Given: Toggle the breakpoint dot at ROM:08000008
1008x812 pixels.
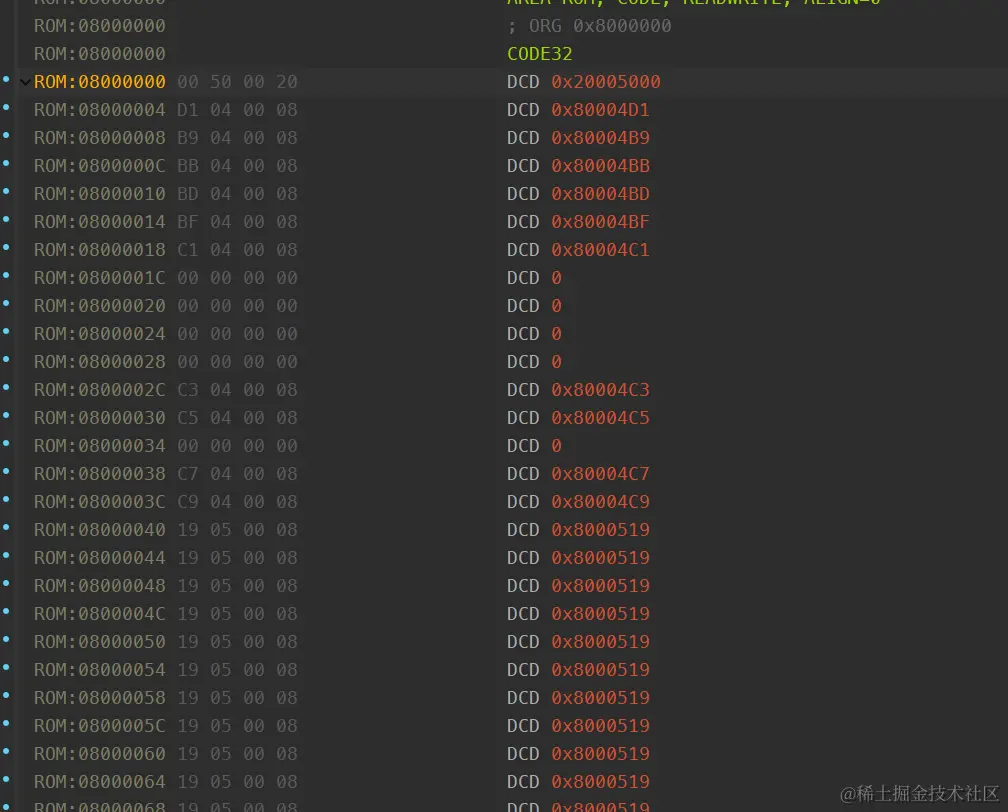Looking at the screenshot, I should pos(6,136).
